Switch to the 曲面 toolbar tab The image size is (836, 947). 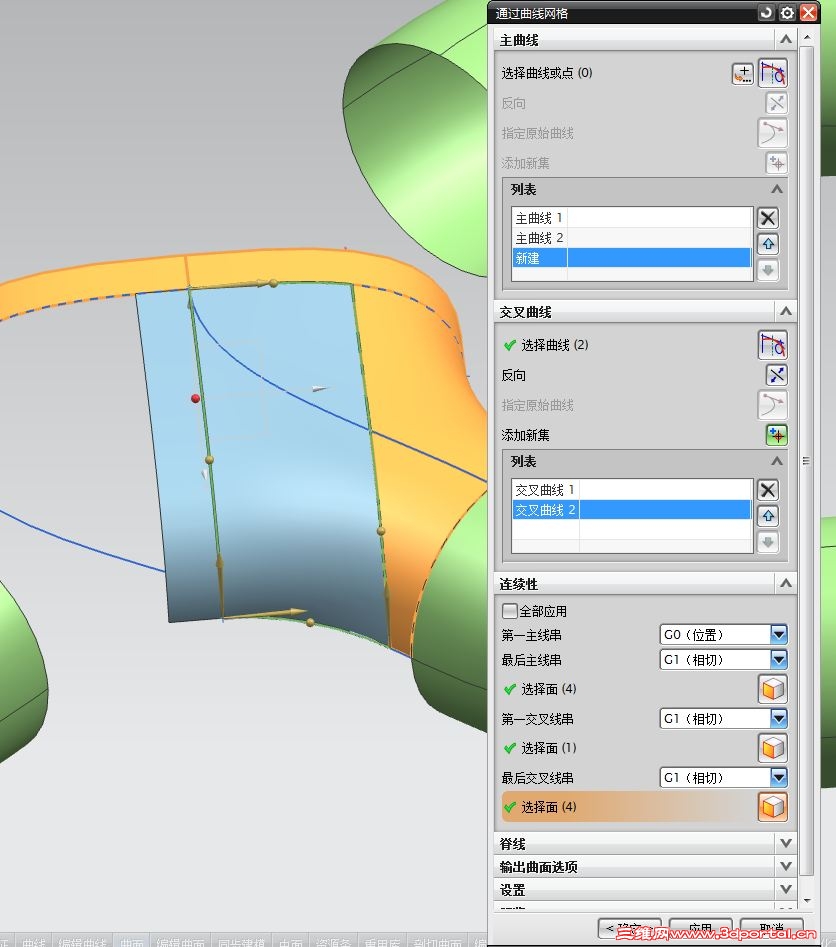(x=132, y=942)
